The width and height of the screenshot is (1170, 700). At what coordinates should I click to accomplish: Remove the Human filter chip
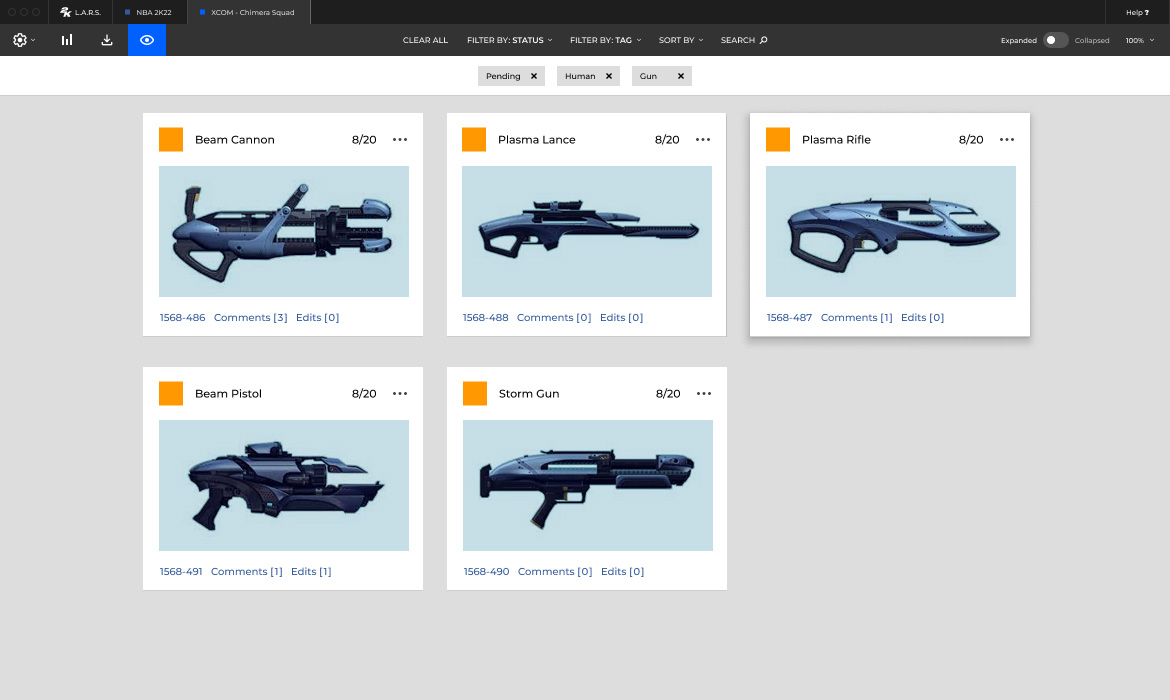(x=609, y=76)
